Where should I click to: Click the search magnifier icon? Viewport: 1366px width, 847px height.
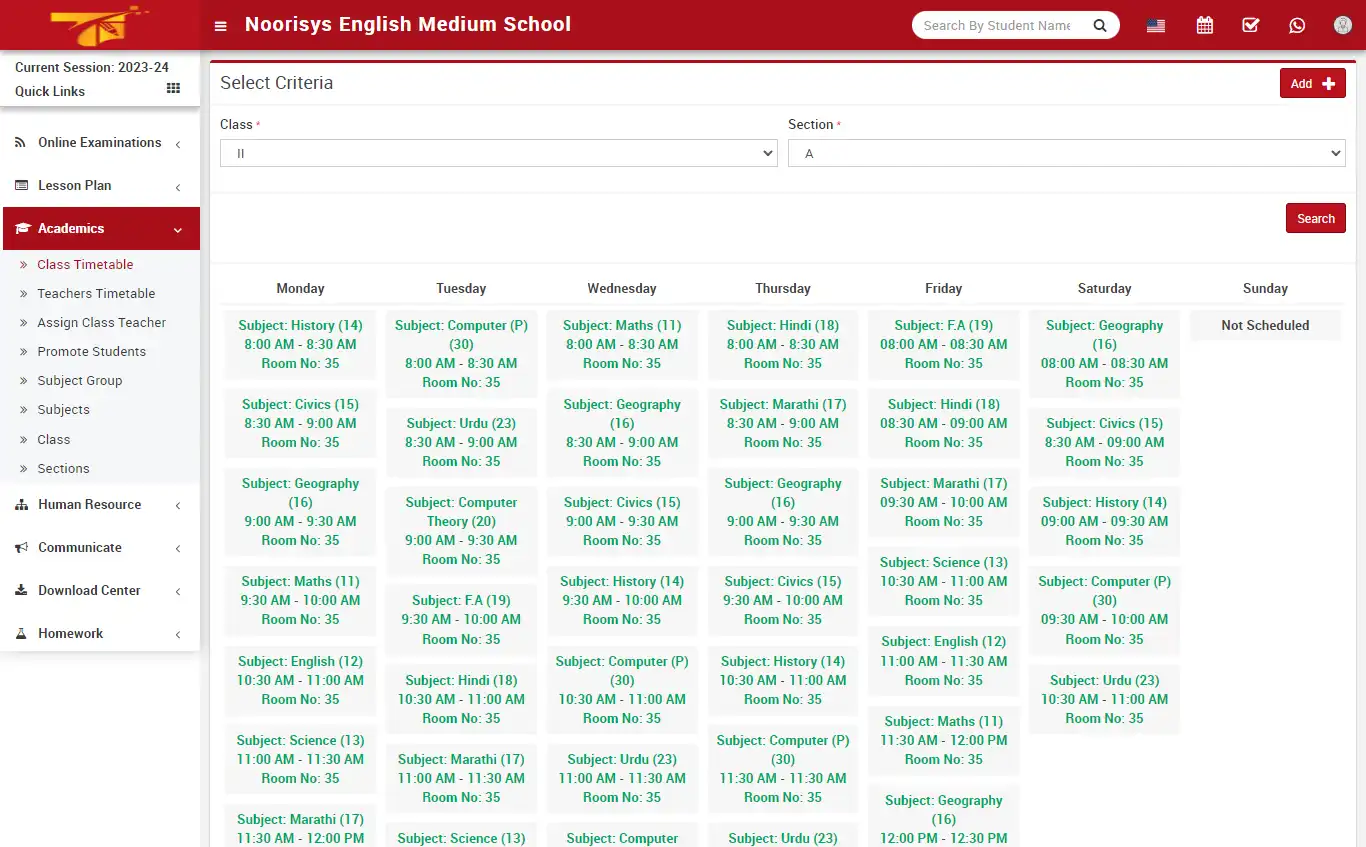tap(1100, 24)
